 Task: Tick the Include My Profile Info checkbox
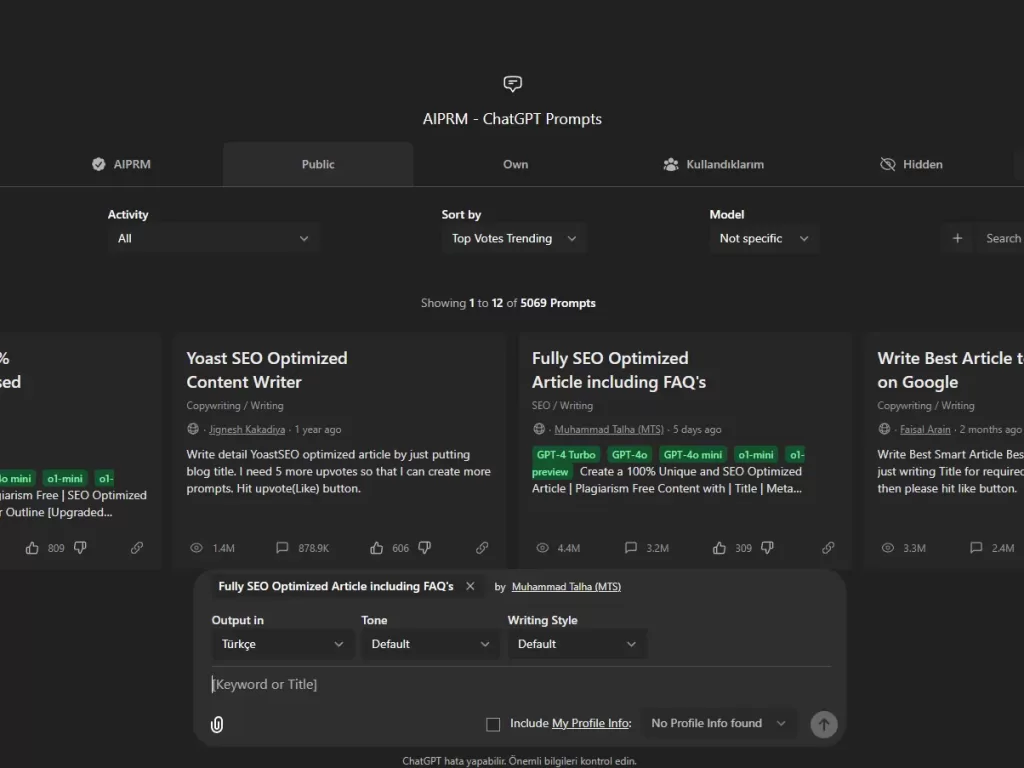[x=493, y=724]
